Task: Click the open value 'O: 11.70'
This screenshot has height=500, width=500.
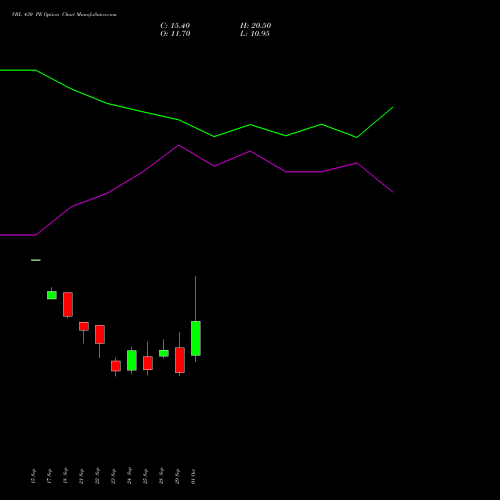Action: (175, 34)
